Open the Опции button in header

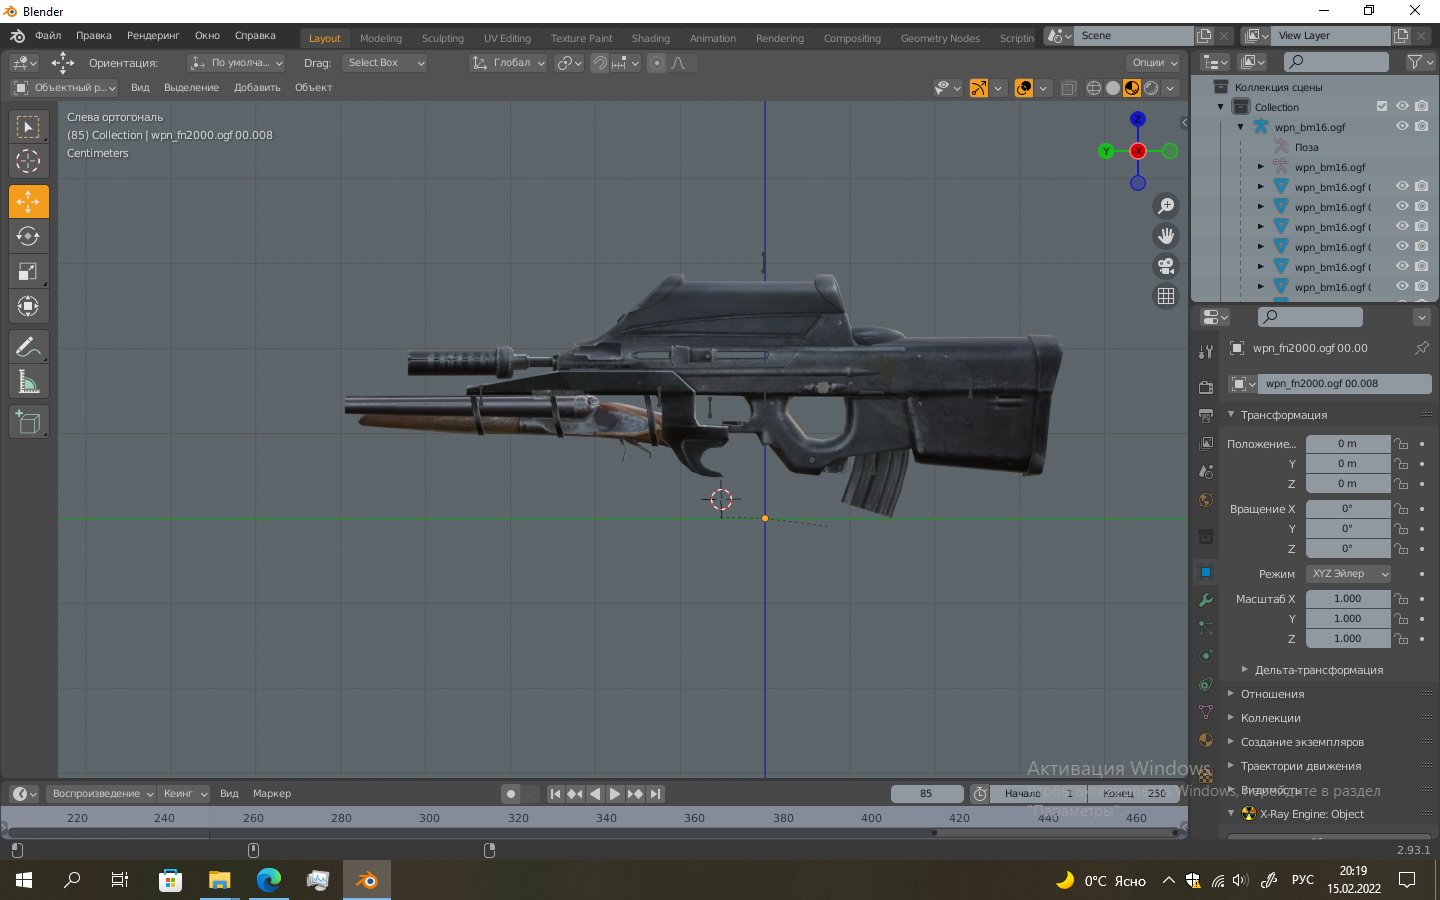pyautogui.click(x=1154, y=63)
